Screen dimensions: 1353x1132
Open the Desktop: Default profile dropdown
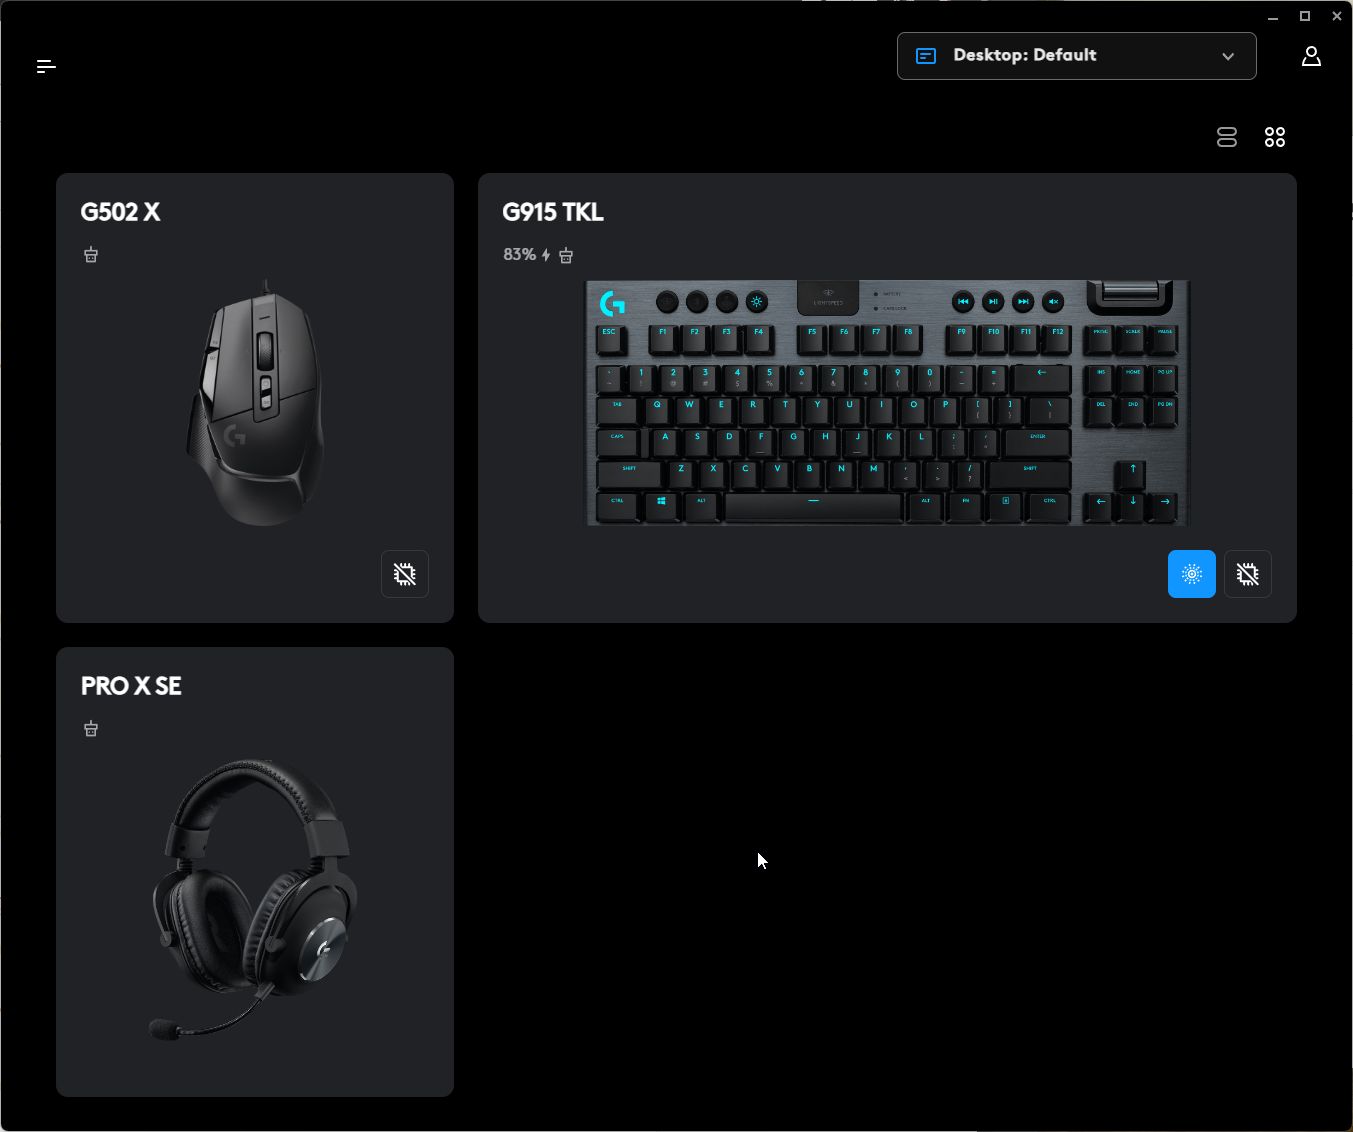(1077, 56)
